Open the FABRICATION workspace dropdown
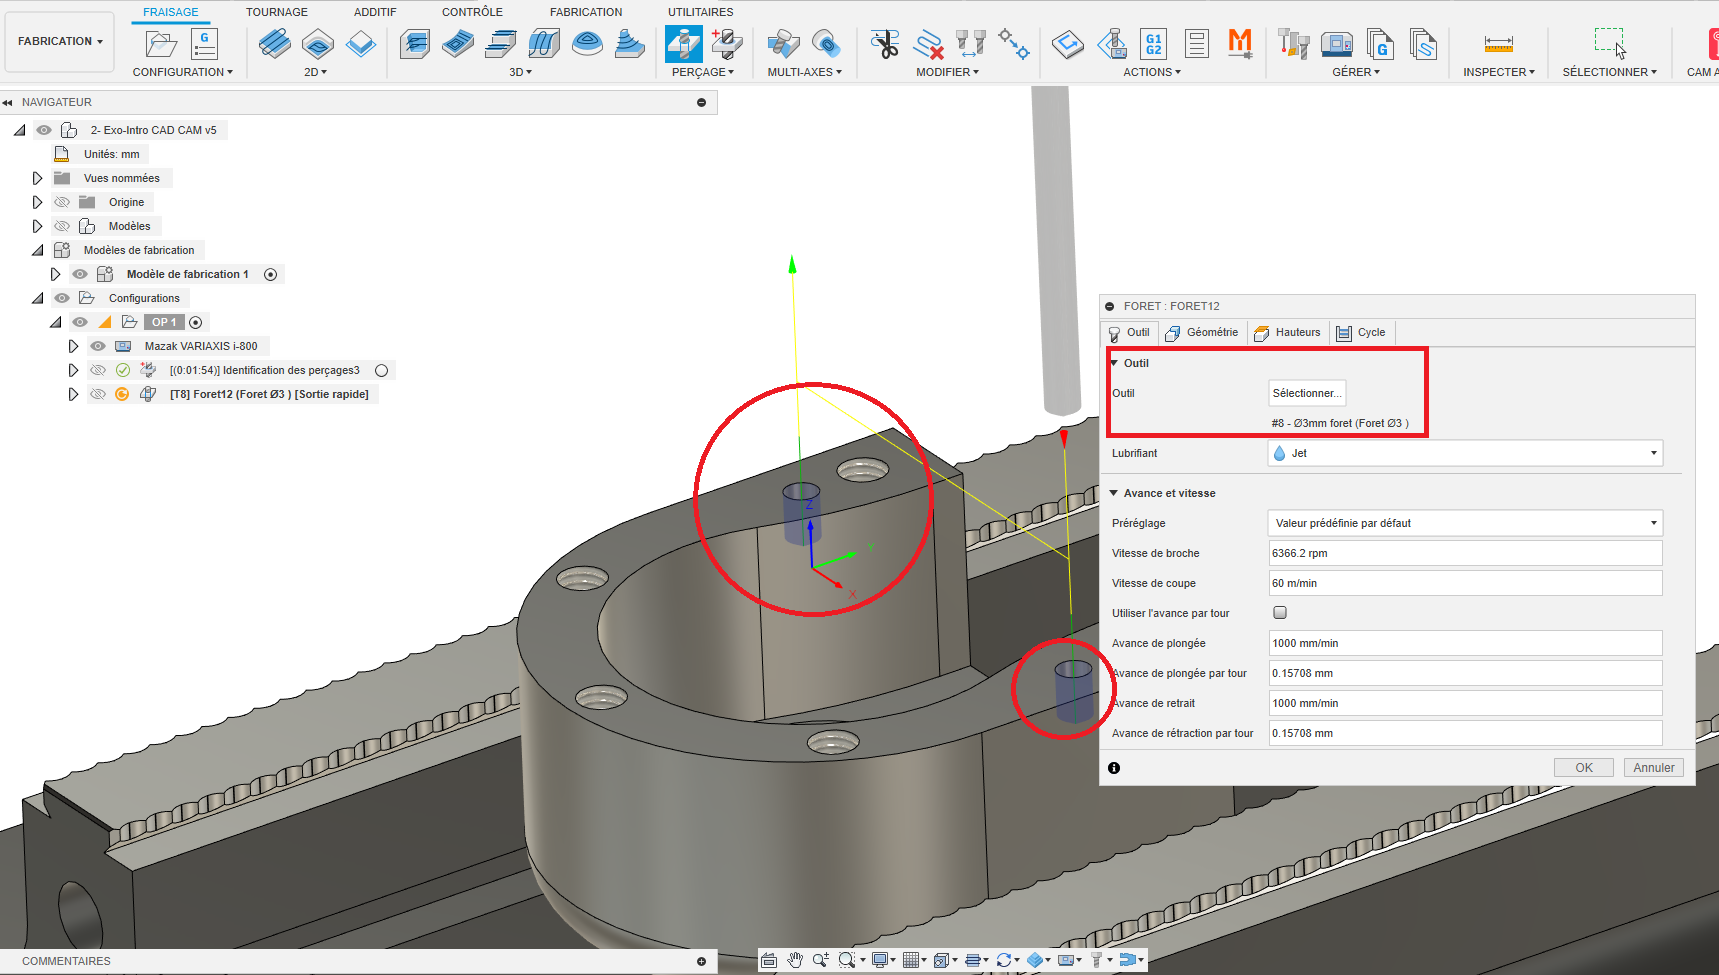 (x=60, y=41)
